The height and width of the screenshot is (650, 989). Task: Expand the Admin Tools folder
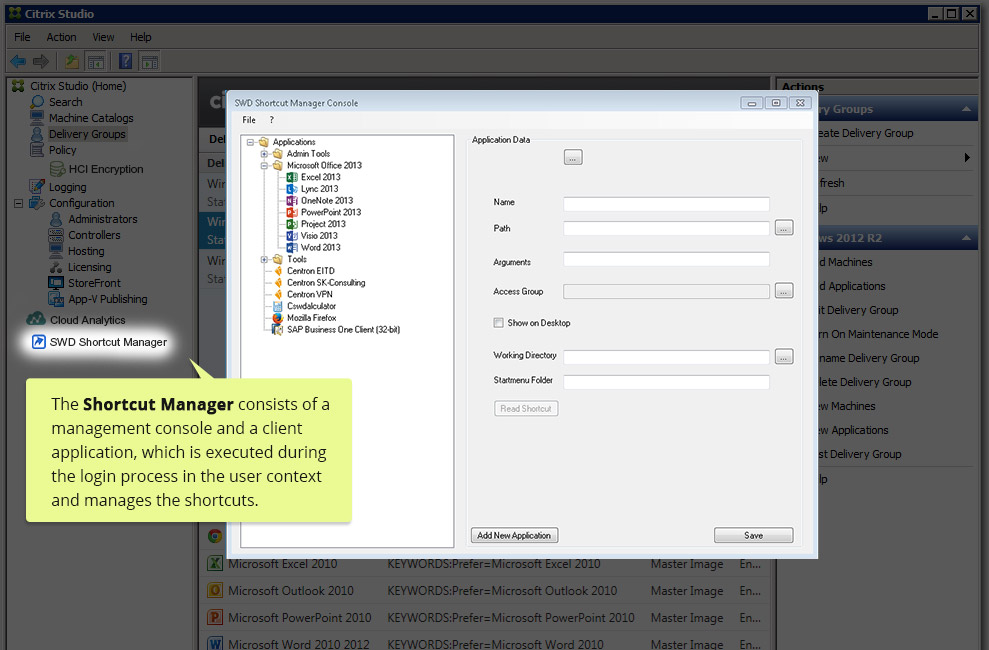pos(264,153)
